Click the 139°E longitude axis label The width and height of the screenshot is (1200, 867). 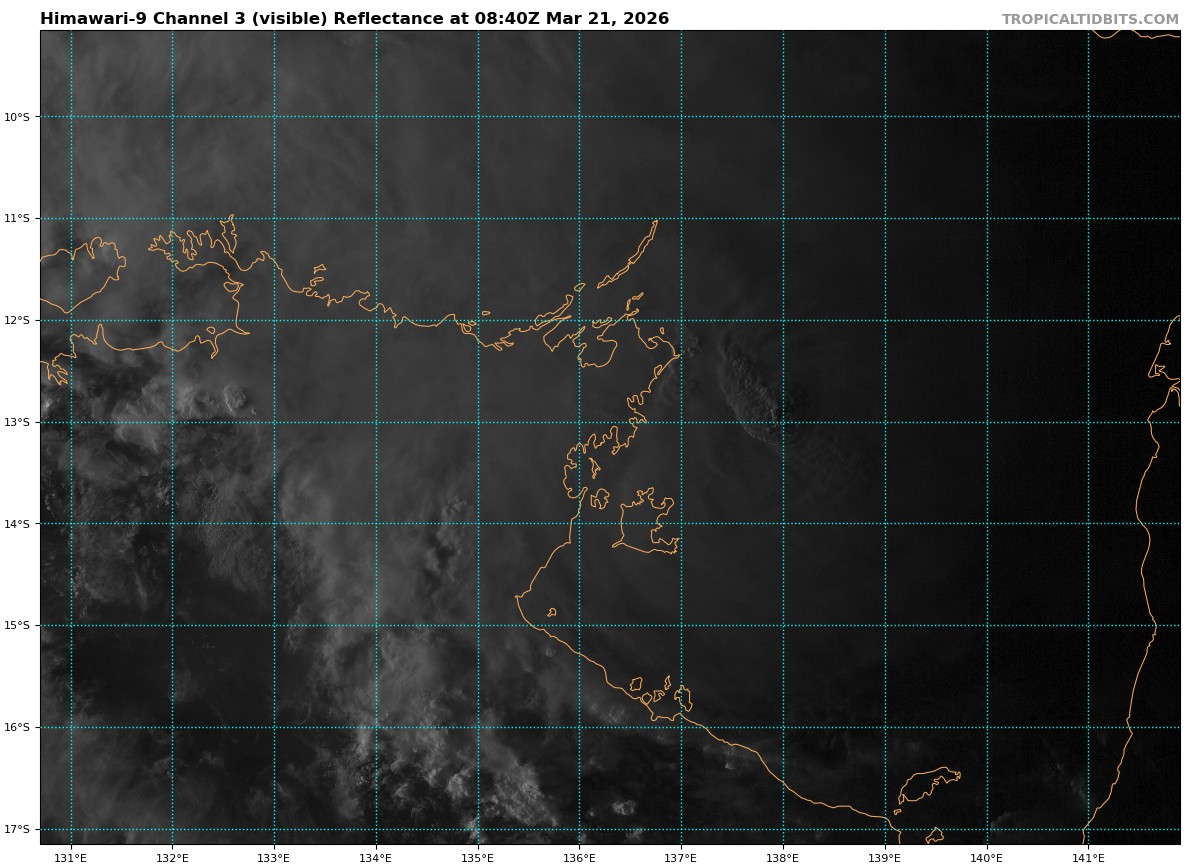[885, 857]
